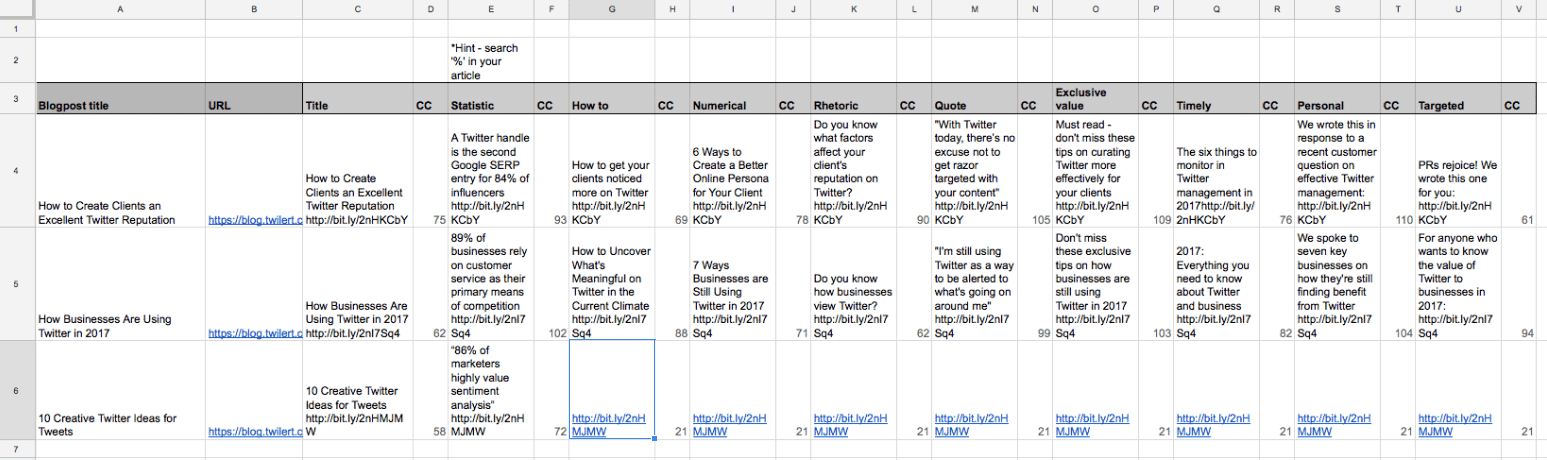Select the column V header

point(1519,9)
